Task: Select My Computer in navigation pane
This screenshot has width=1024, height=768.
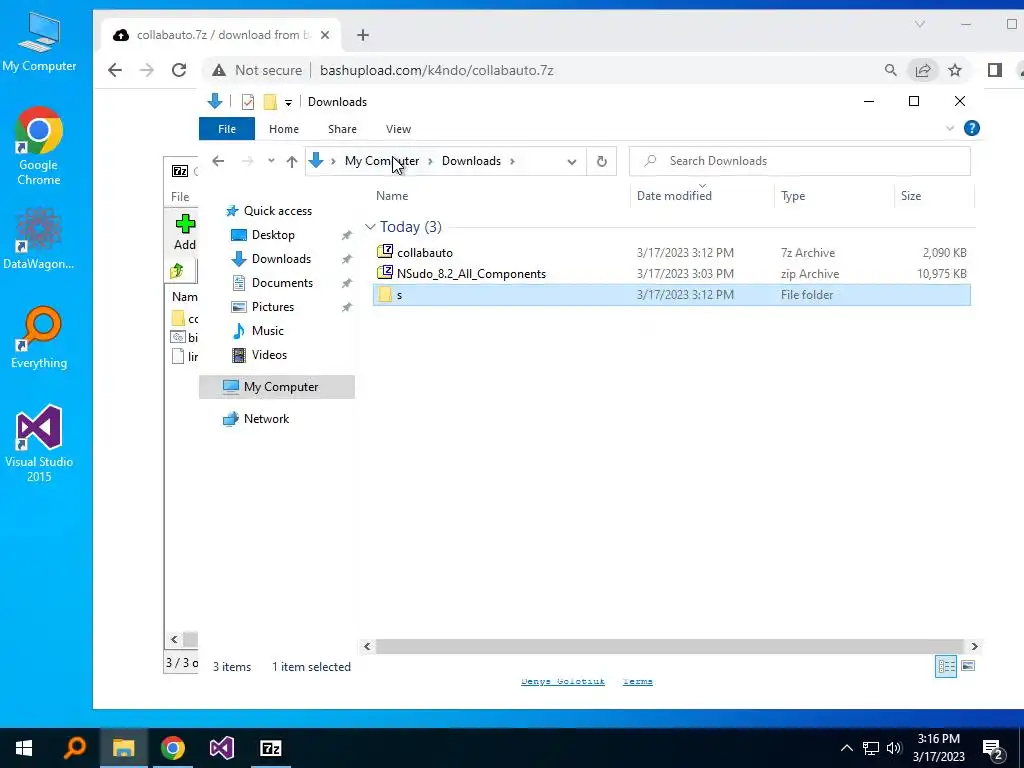Action: tap(277, 387)
